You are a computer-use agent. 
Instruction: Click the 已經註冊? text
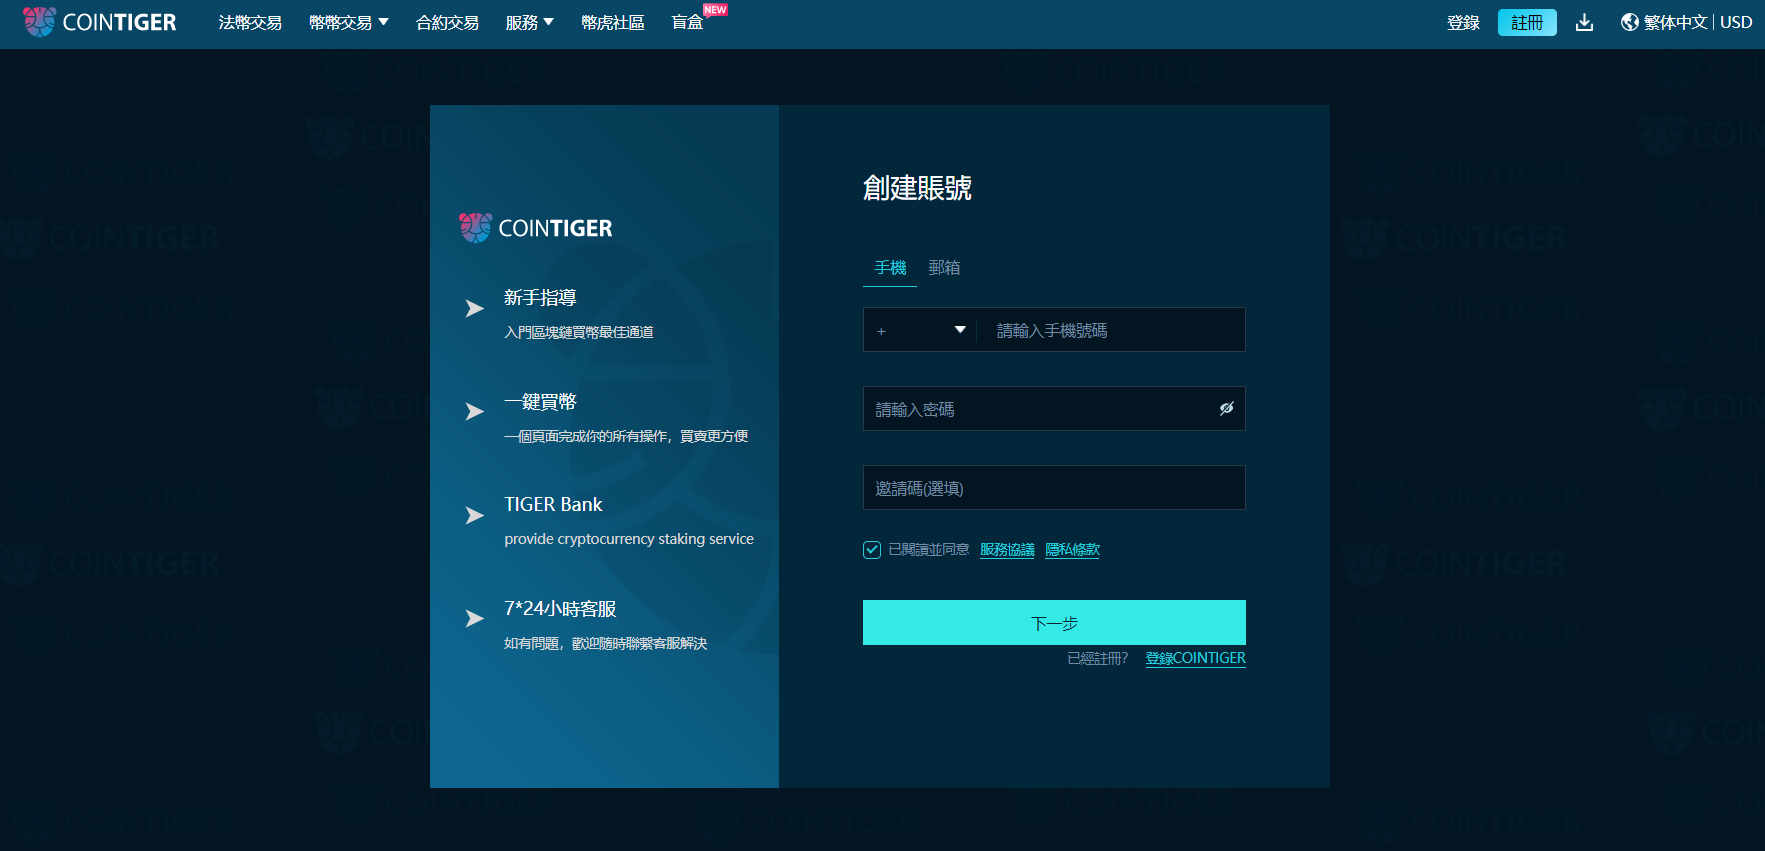[1097, 658]
